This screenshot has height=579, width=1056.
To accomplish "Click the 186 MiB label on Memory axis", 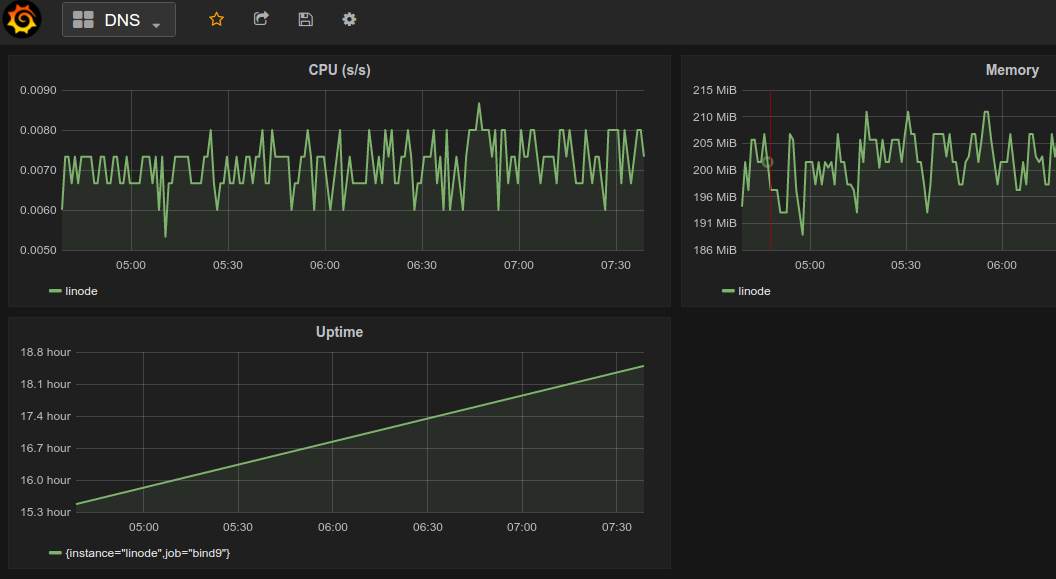I will click(x=715, y=250).
